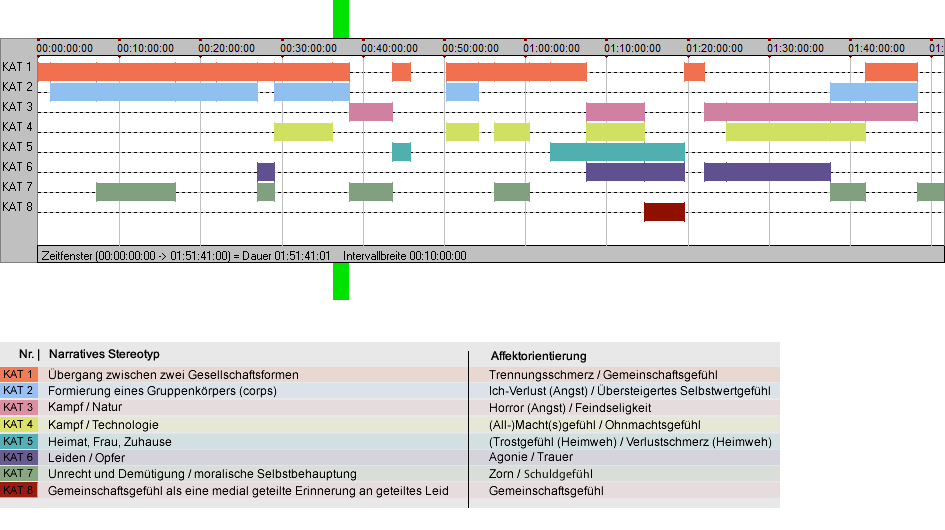The height and width of the screenshot is (530, 945).
Task: Click 'Trennungsschmerz / Gemeinschaftsgefühl' cell
Action: pyautogui.click(x=603, y=374)
